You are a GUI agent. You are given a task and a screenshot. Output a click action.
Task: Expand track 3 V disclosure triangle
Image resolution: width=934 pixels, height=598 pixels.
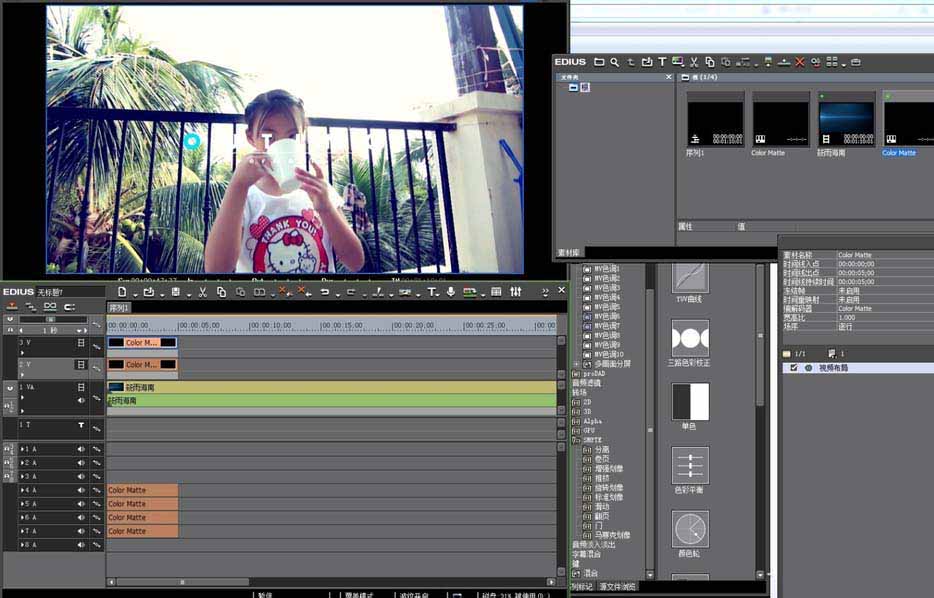pos(22,353)
